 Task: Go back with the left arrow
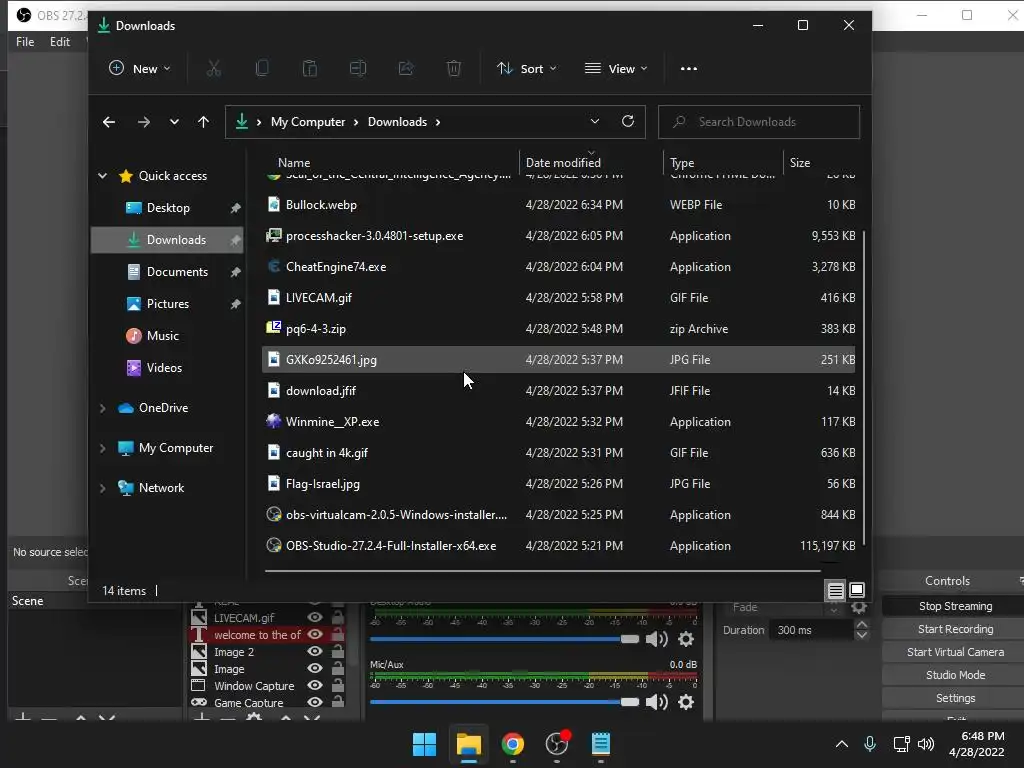109,122
